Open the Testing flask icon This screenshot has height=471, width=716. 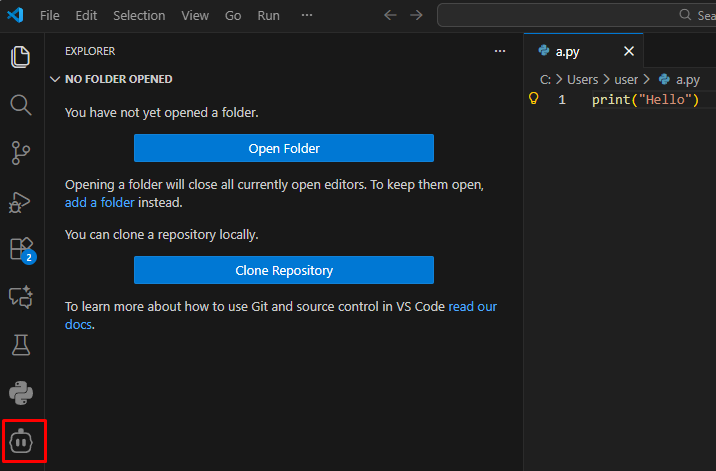(x=21, y=345)
